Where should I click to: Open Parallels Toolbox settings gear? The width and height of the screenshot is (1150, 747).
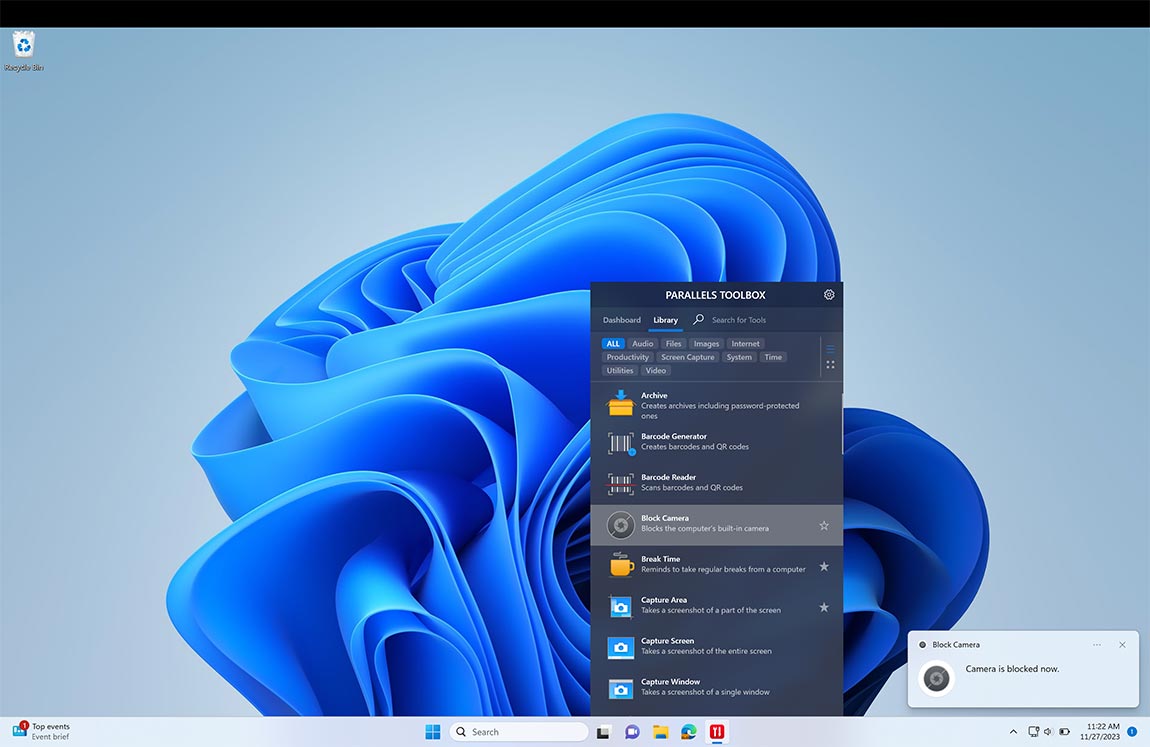click(x=828, y=294)
